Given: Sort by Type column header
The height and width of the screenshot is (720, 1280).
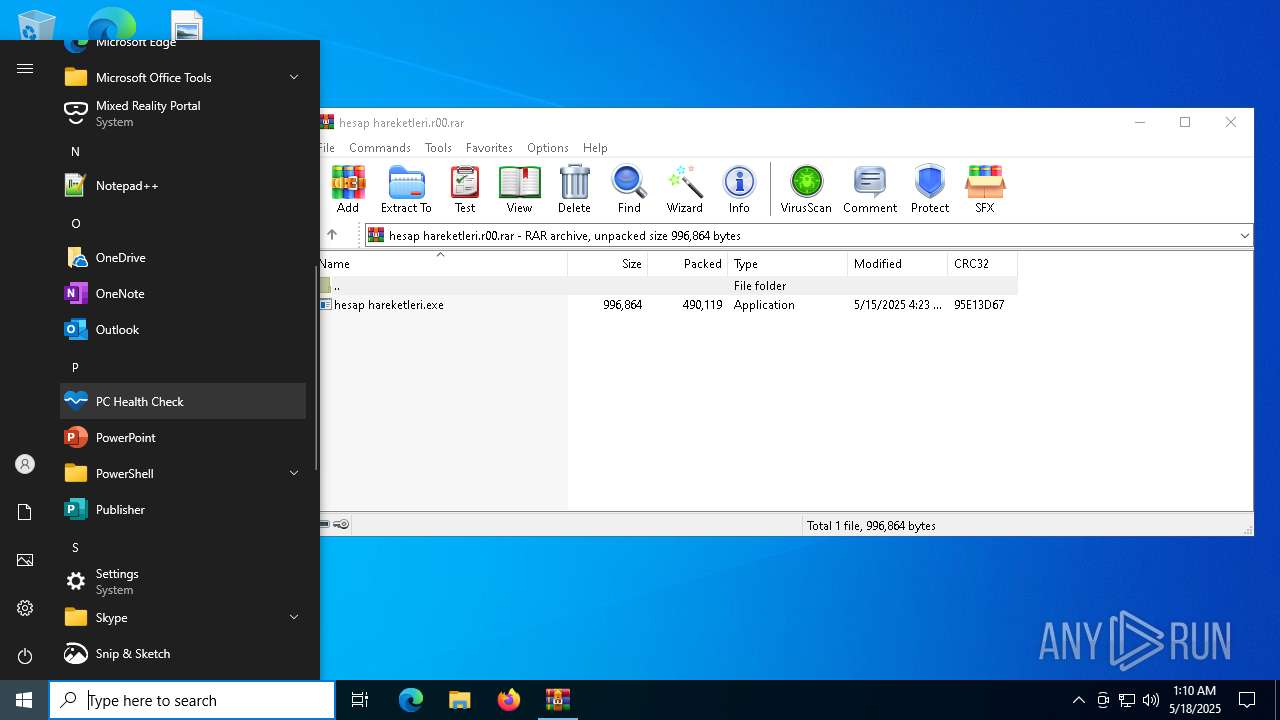Looking at the screenshot, I should click(788, 264).
